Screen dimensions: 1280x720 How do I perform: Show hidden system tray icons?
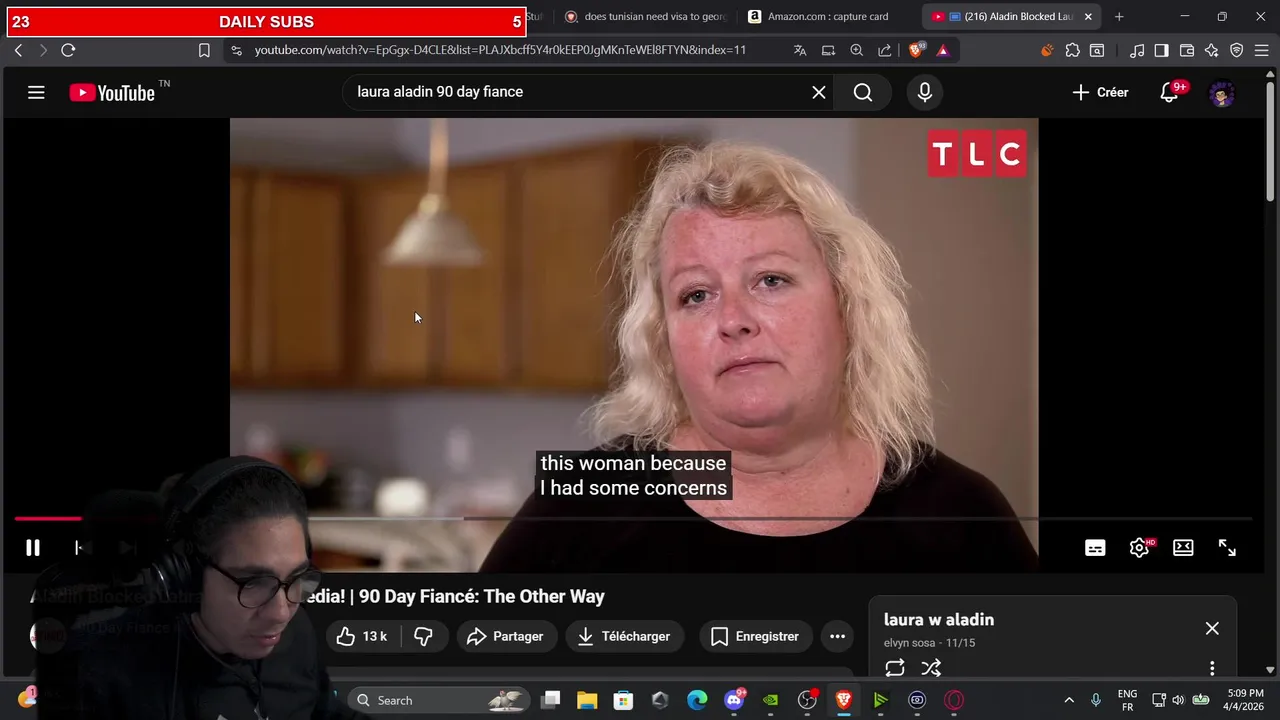(1069, 700)
